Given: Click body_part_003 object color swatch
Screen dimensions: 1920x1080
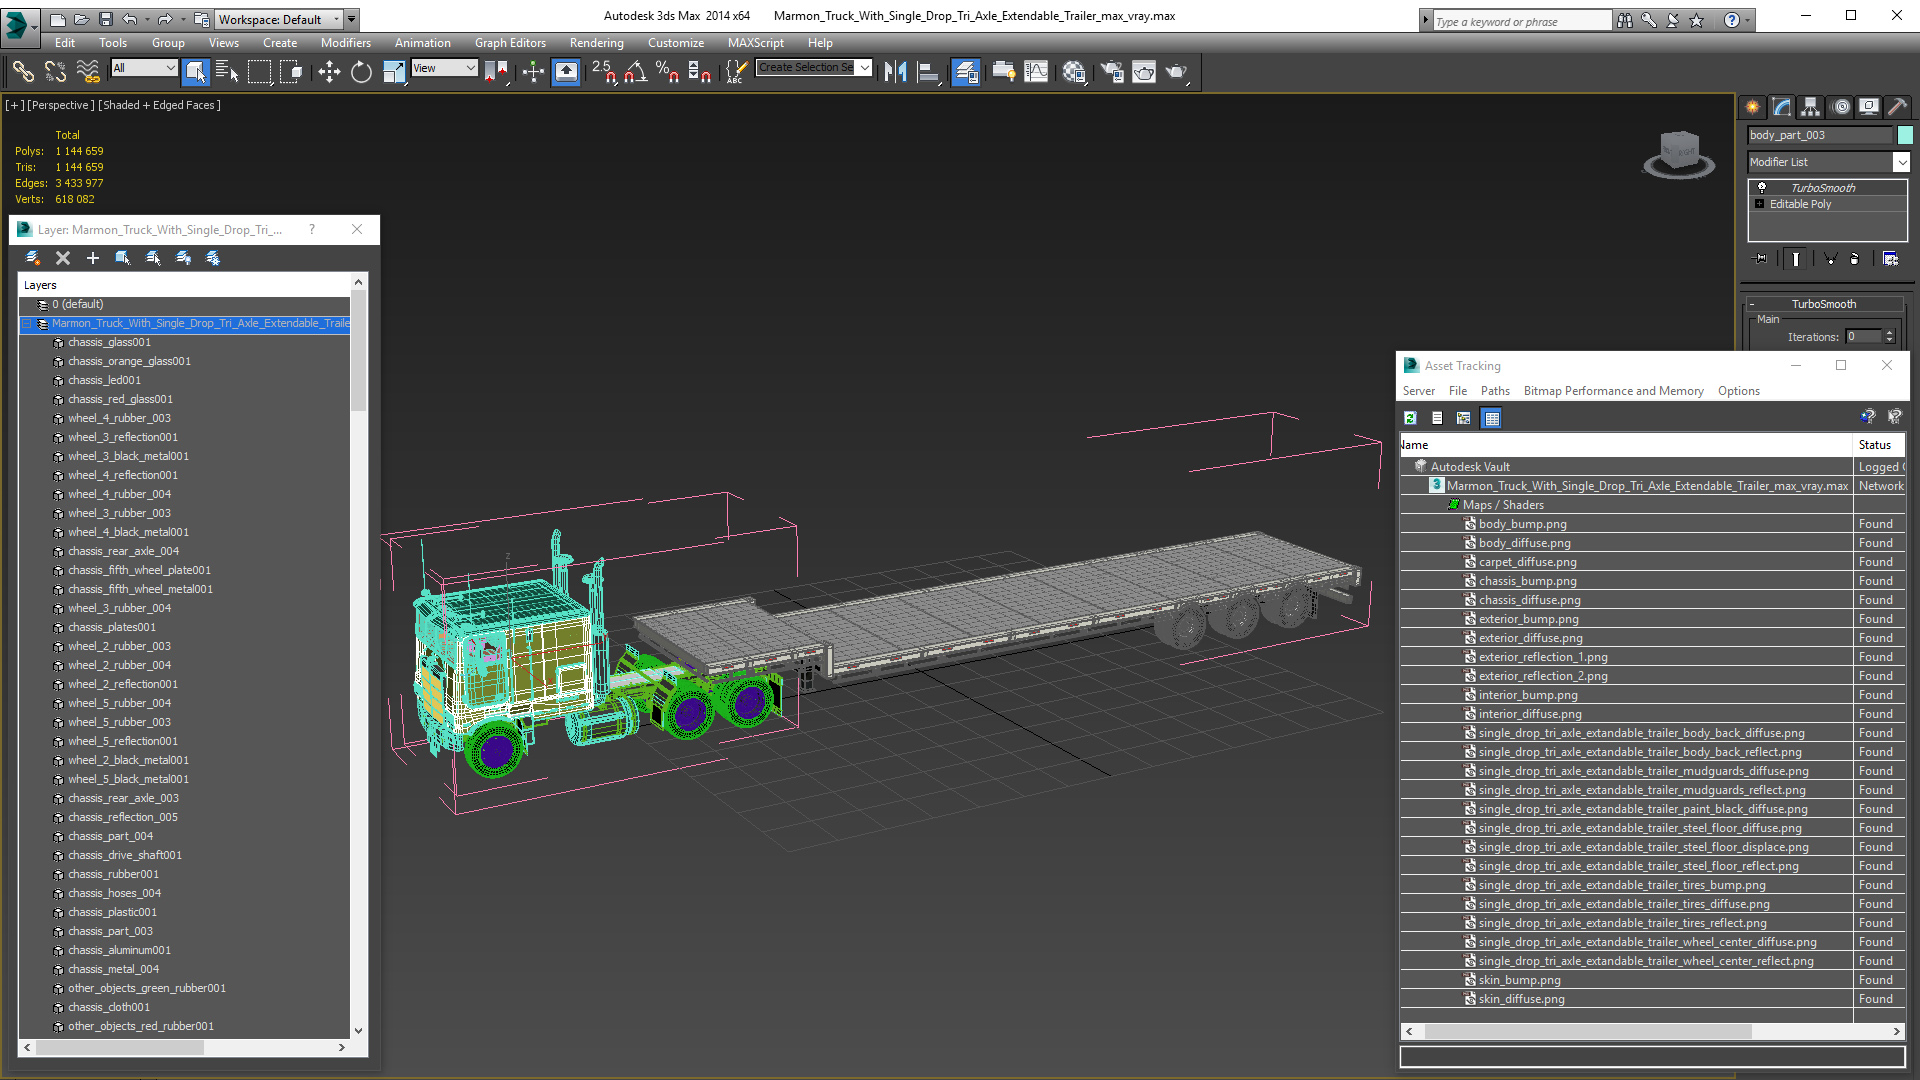Looking at the screenshot, I should 1905,135.
